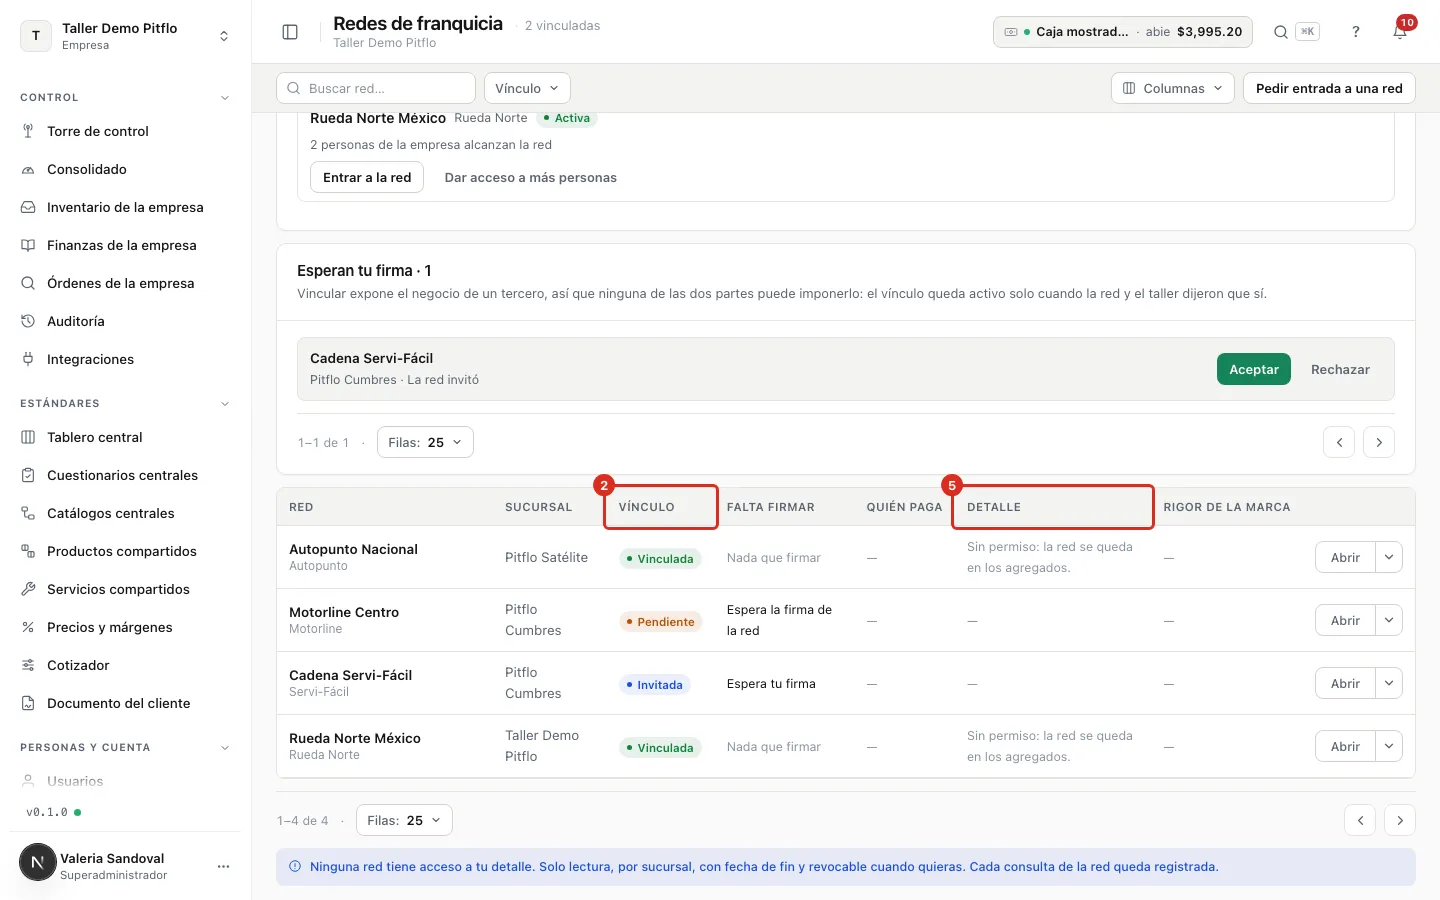This screenshot has width=1440, height=900.
Task: Expand Abrir options for Motorline Centro
Action: 1389,620
